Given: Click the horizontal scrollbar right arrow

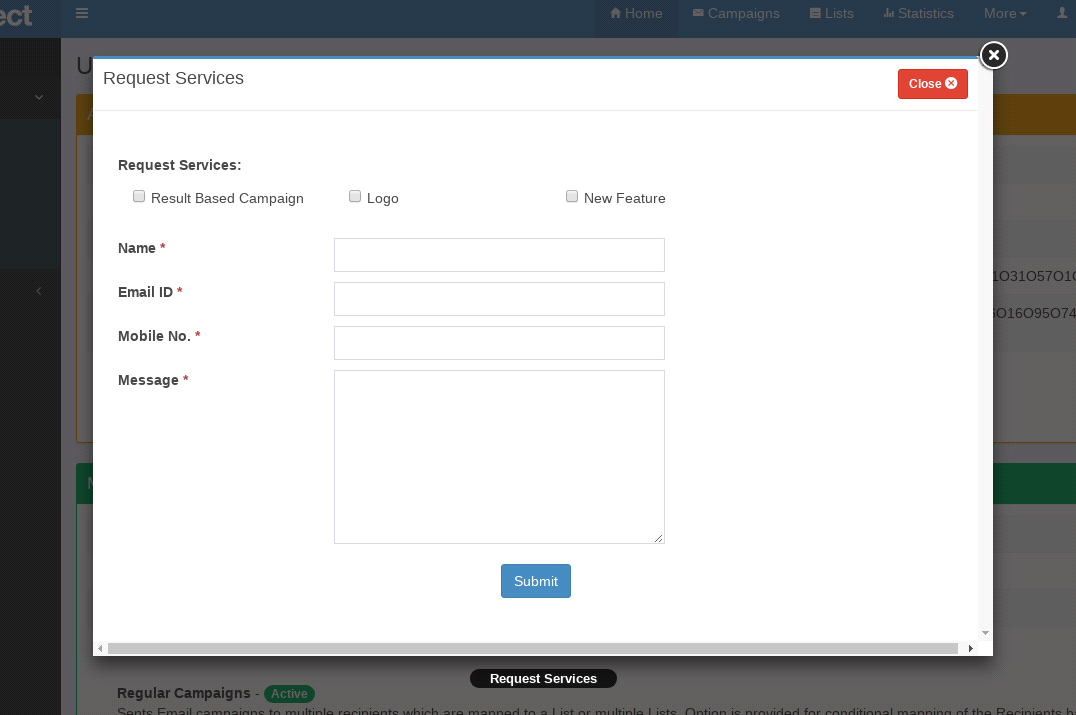Looking at the screenshot, I should tap(970, 649).
